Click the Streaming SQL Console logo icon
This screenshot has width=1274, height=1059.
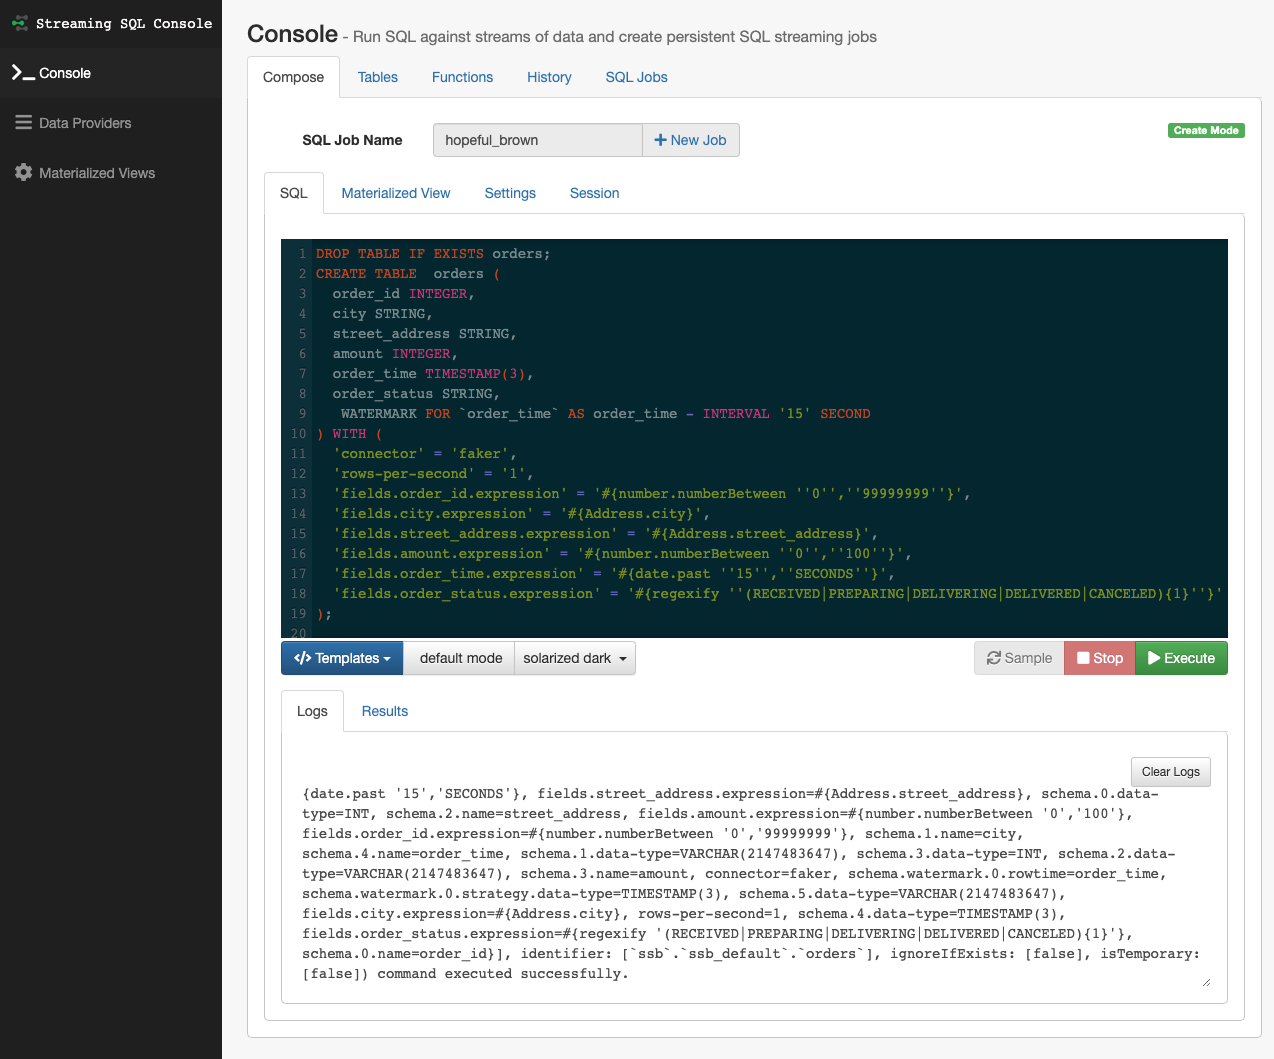(20, 23)
